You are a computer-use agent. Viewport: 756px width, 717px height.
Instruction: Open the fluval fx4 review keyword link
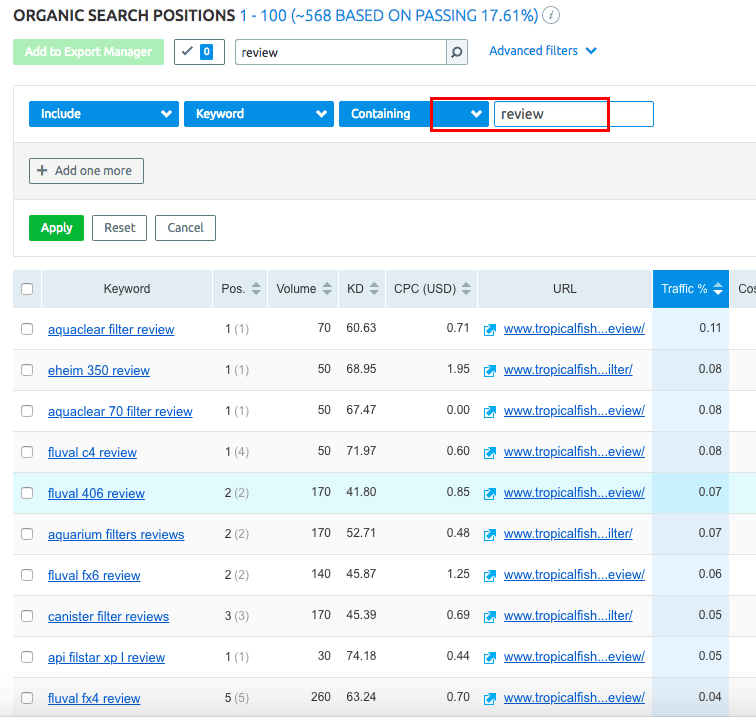[94, 698]
